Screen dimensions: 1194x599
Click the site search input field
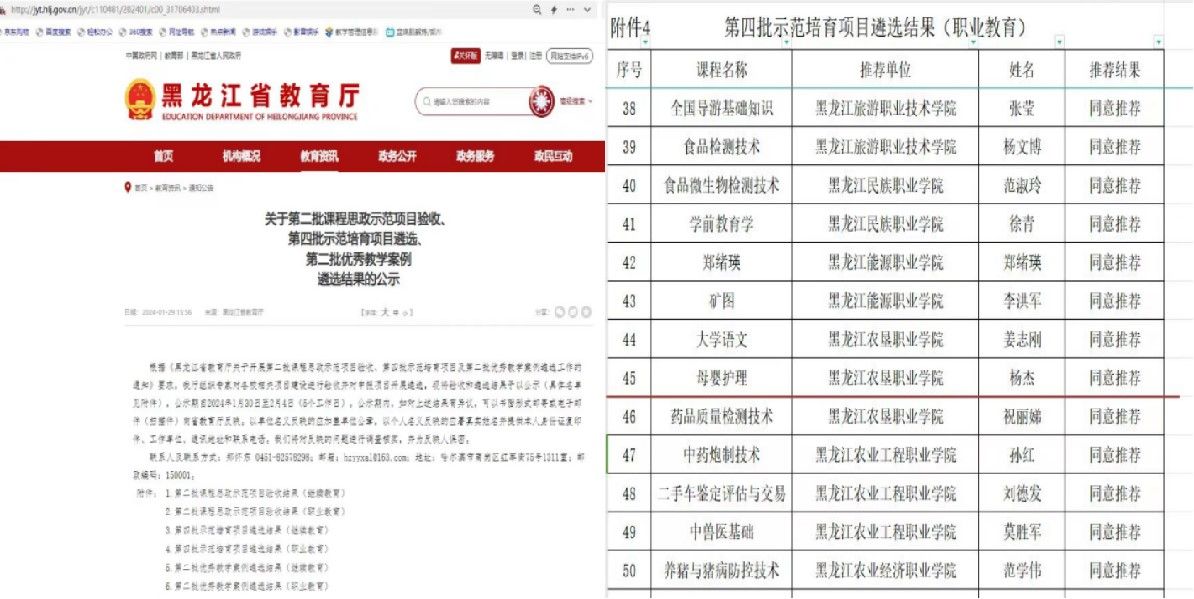(474, 101)
